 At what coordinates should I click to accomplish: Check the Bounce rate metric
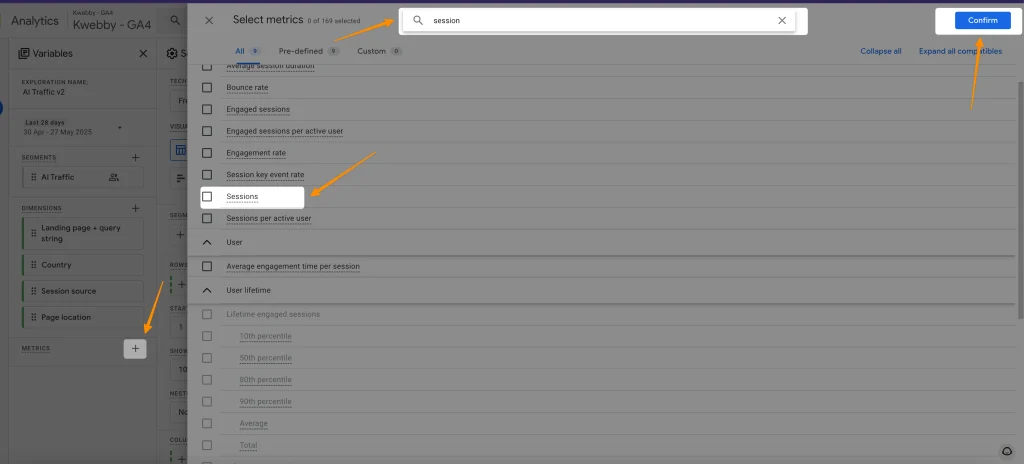(207, 88)
